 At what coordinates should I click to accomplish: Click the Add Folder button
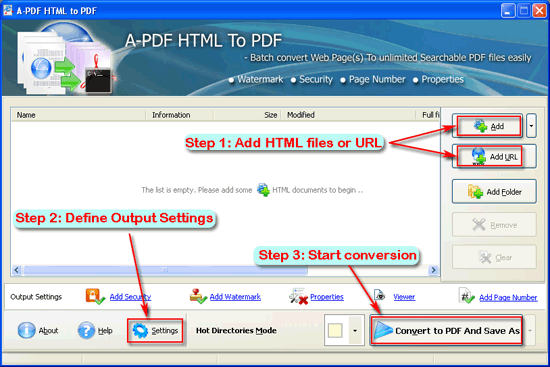pos(494,192)
